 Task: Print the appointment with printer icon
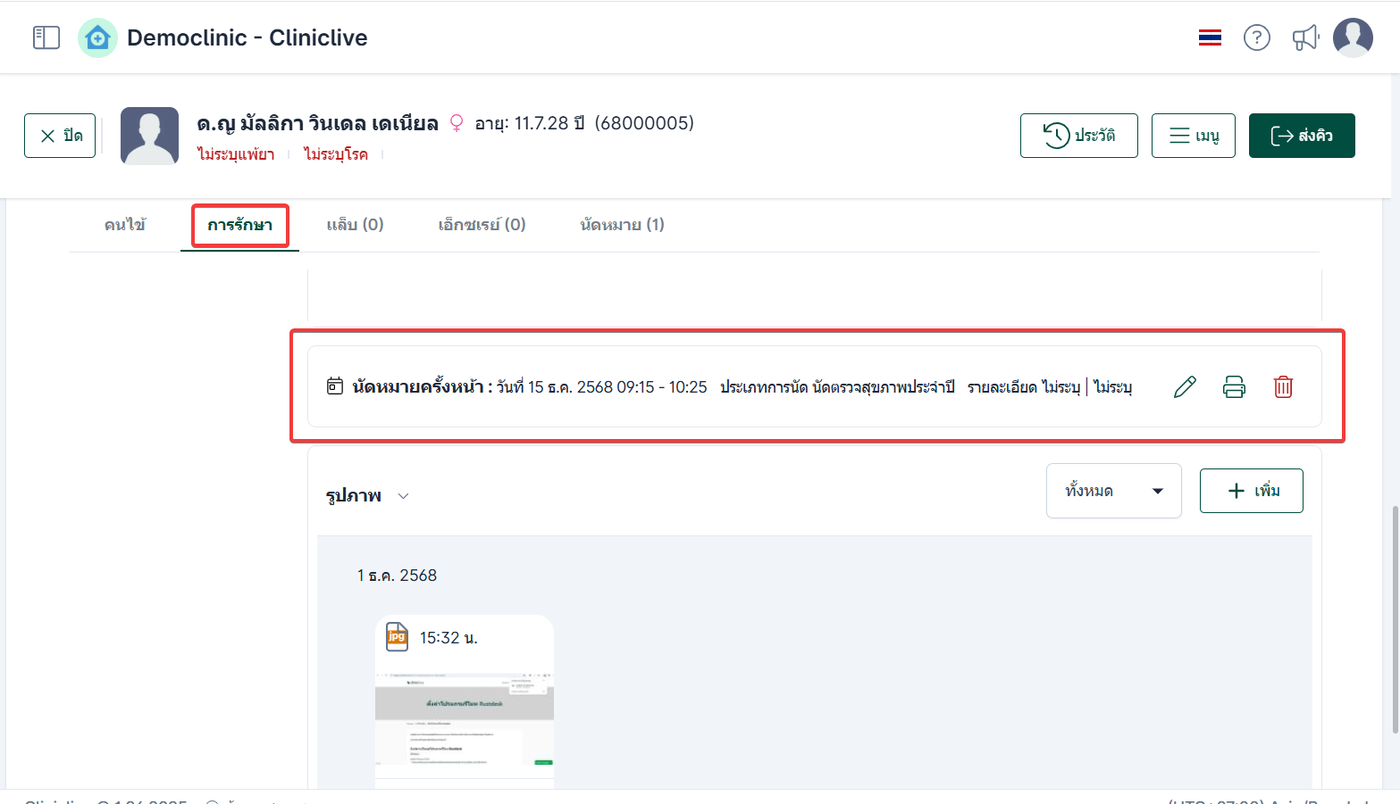point(1235,387)
